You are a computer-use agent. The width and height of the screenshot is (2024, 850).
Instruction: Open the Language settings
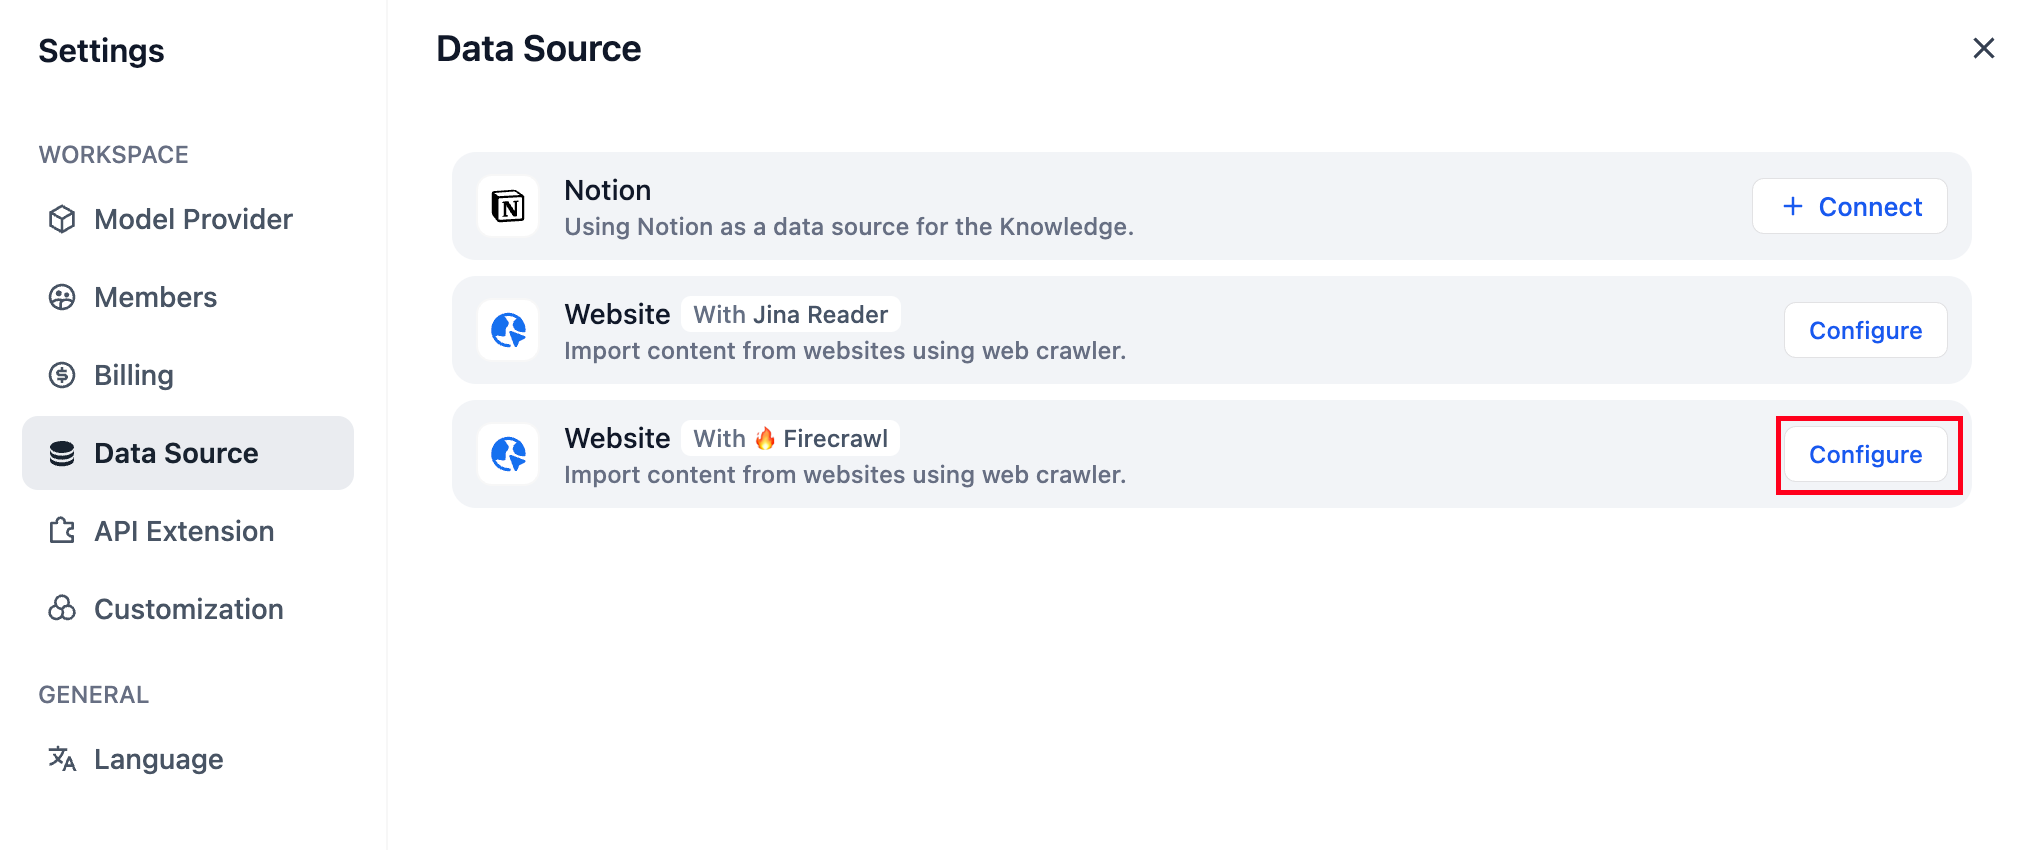(159, 759)
